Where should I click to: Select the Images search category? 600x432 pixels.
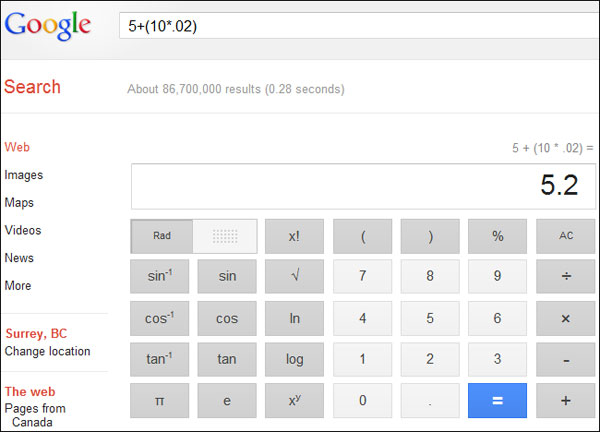click(24, 175)
